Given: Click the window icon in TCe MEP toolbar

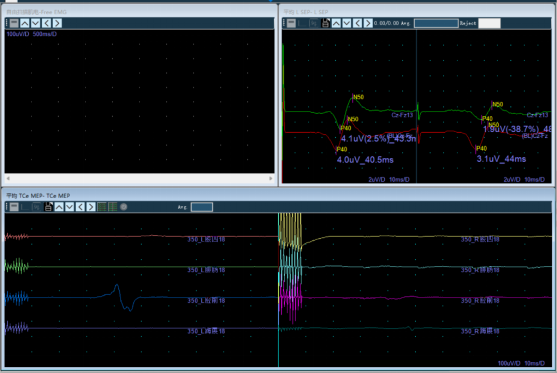Looking at the screenshot, I should tap(14, 207).
